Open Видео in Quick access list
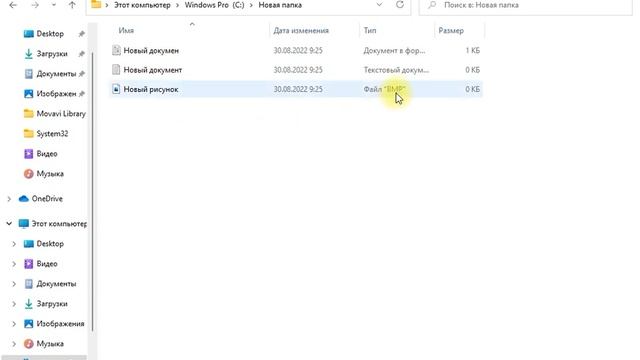 [47, 154]
